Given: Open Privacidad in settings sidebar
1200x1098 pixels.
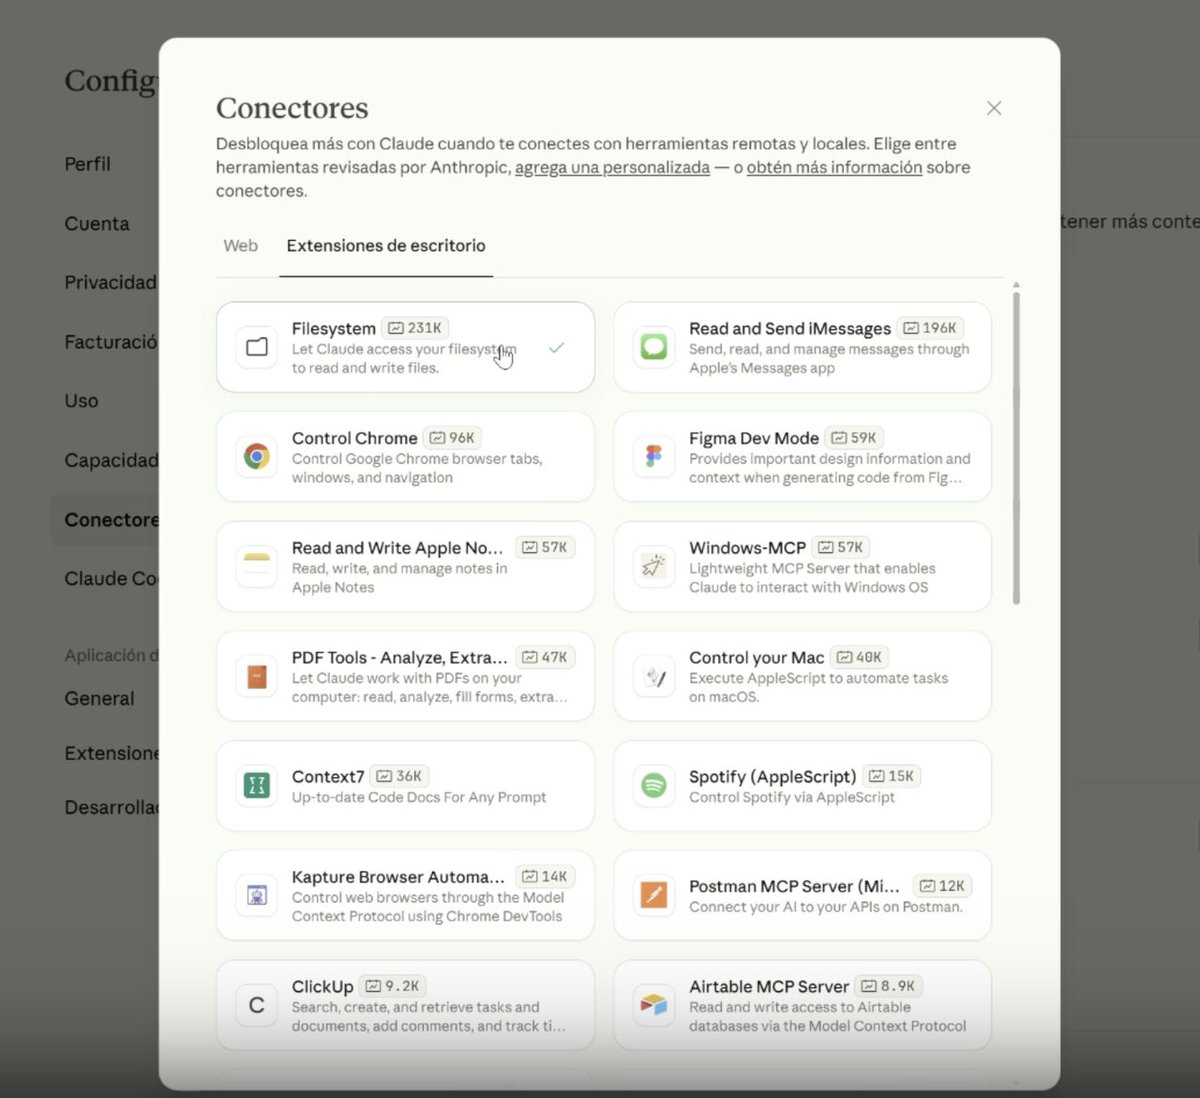Looking at the screenshot, I should (x=111, y=283).
